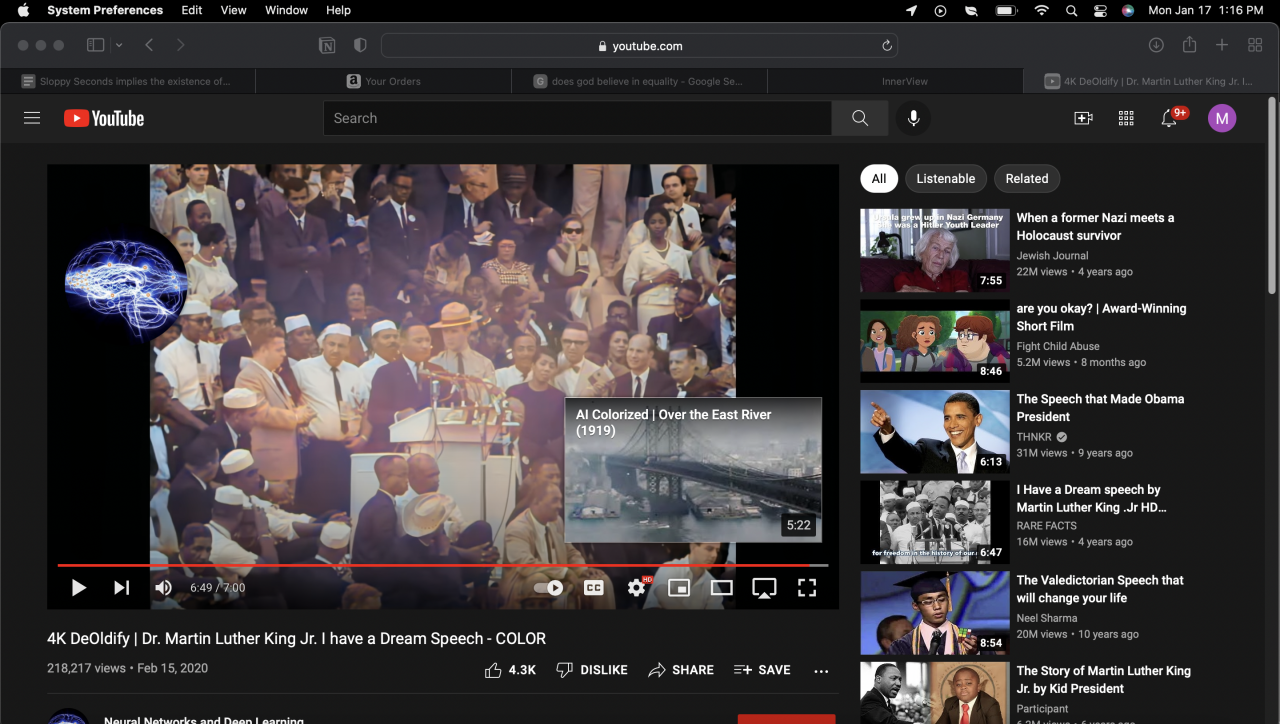Open the View menu
The height and width of the screenshot is (724, 1280).
[233, 10]
